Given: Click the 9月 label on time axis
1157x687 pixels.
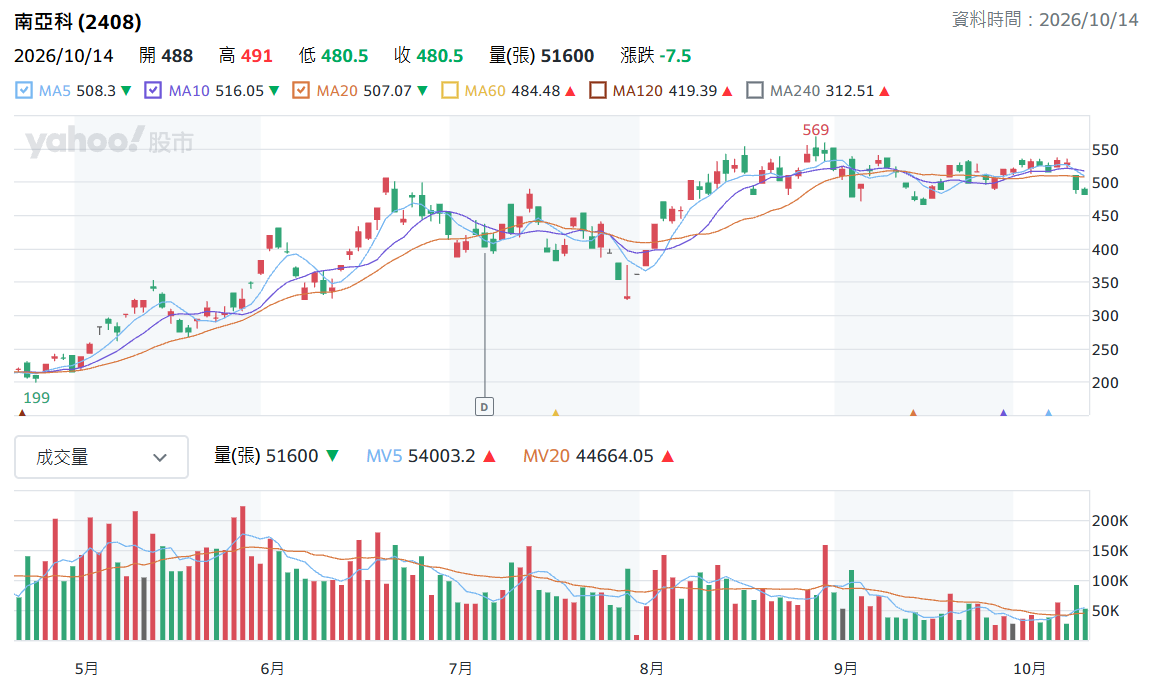Looking at the screenshot, I should click(x=846, y=669).
